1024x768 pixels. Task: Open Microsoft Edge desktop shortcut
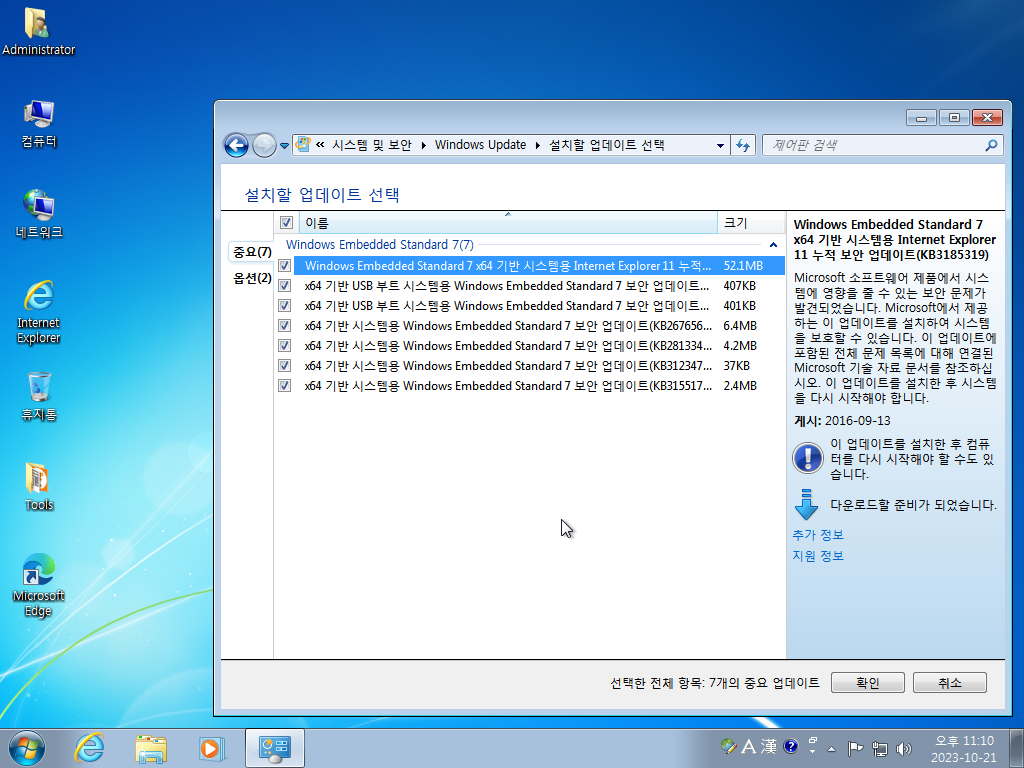click(39, 584)
